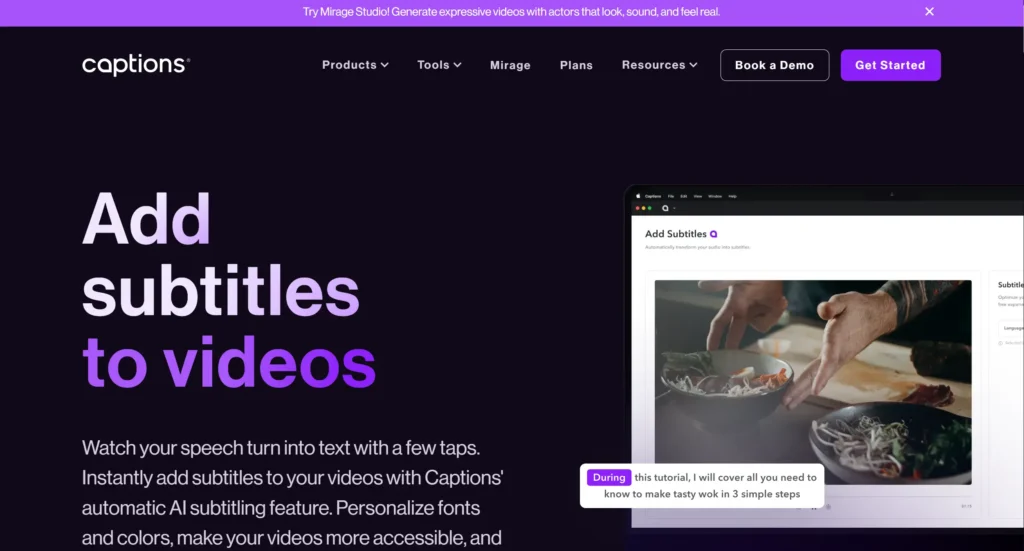This screenshot has height=551, width=1024.
Task: Click the paragraph beginning 'Watch your speech turn'
Action: click(292, 493)
